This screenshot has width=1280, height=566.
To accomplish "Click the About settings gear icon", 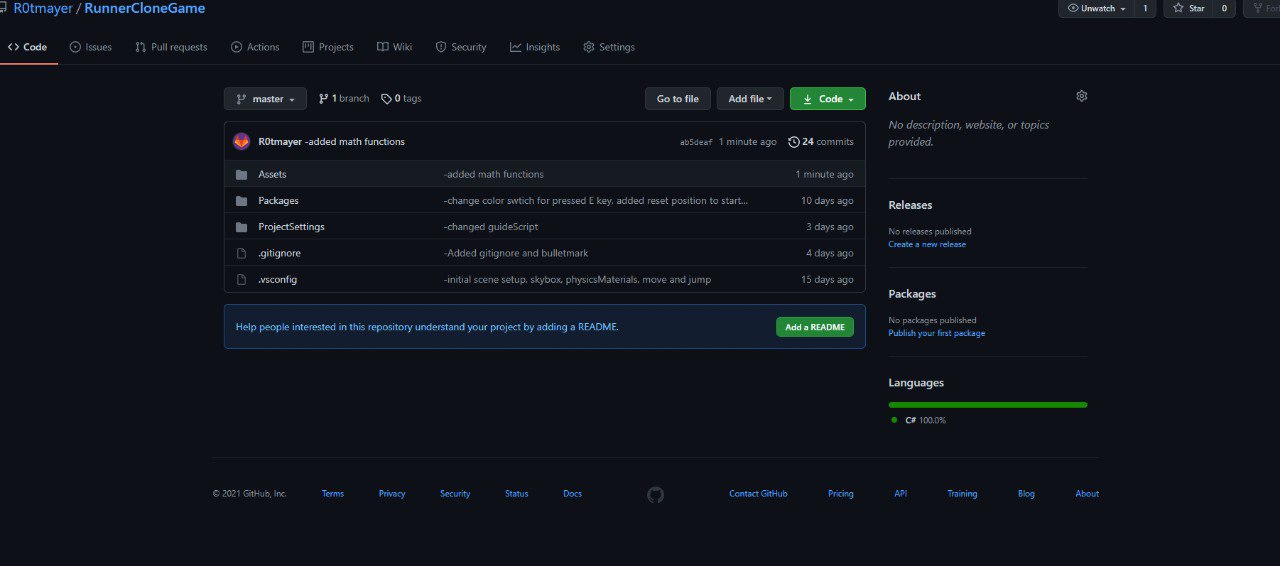I will click(x=1081, y=96).
